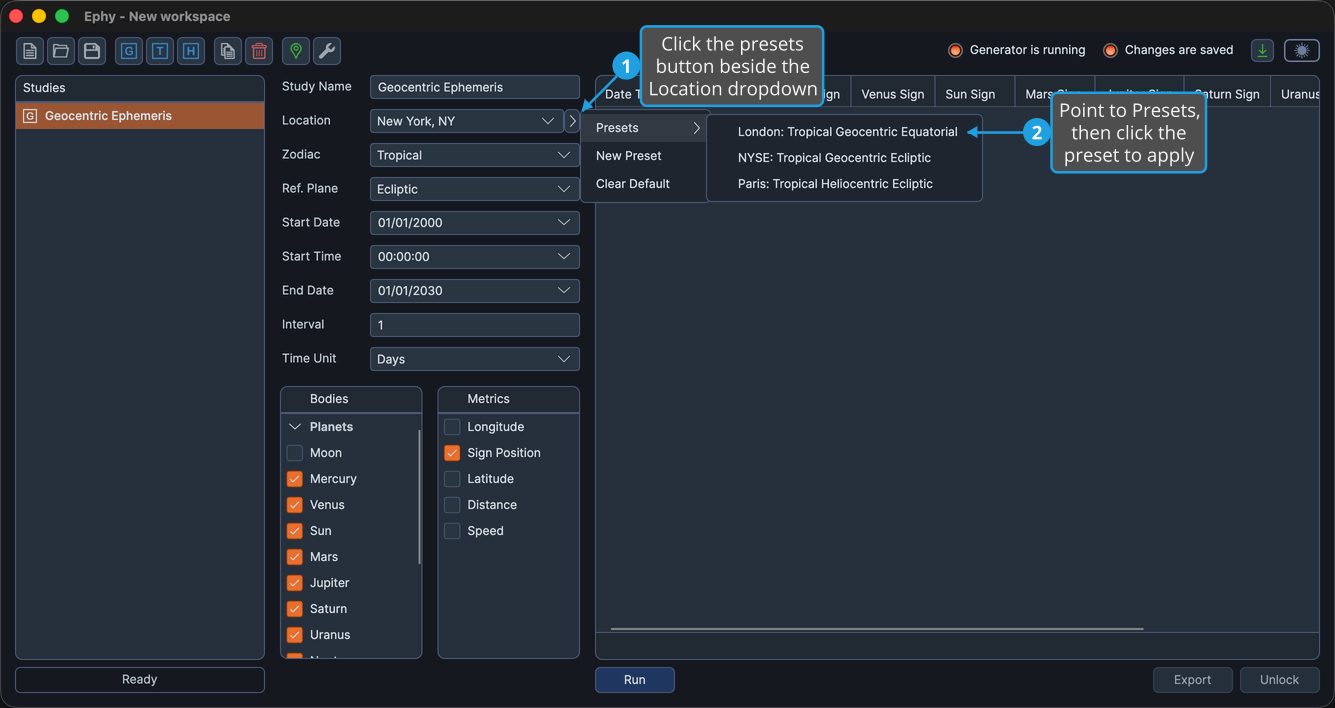Choose New Preset from the menu
Screen dimensions: 1335x708
(x=645, y=156)
